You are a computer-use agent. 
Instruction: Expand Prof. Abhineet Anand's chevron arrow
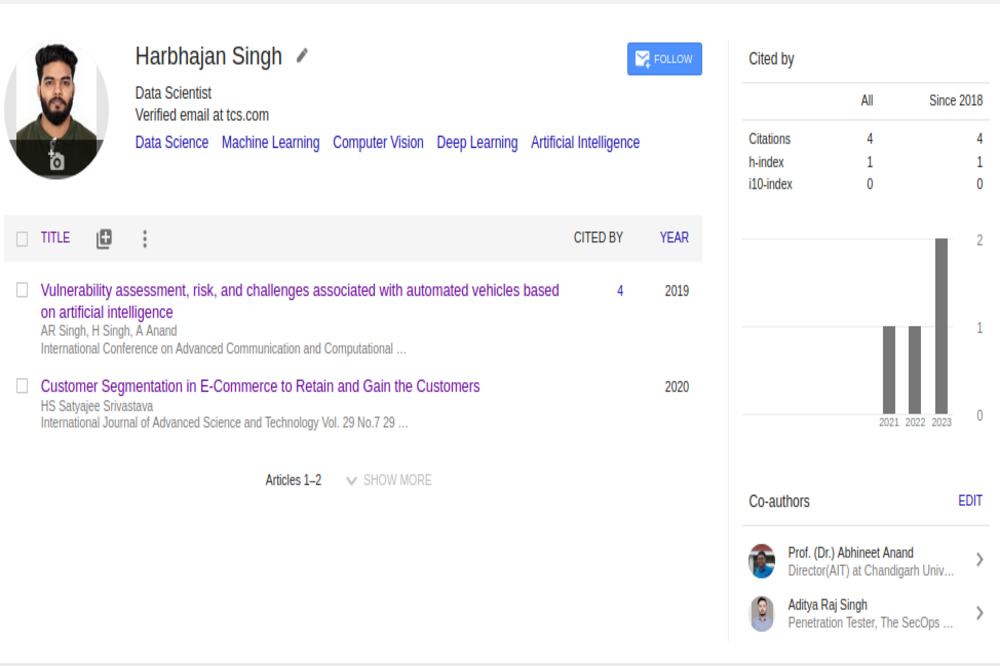(x=979, y=560)
